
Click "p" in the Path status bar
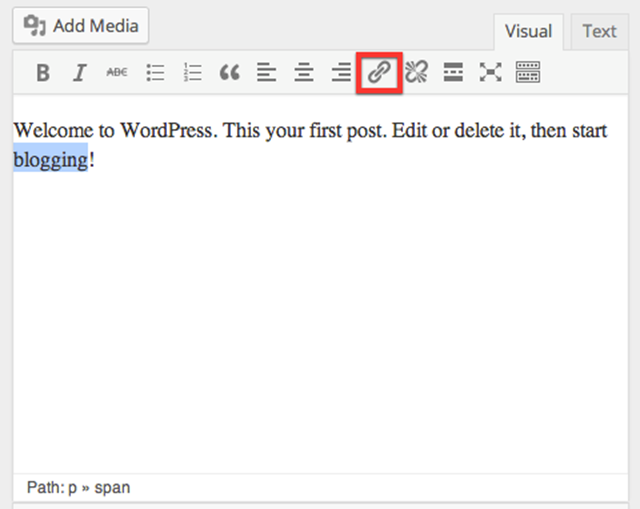[72, 488]
